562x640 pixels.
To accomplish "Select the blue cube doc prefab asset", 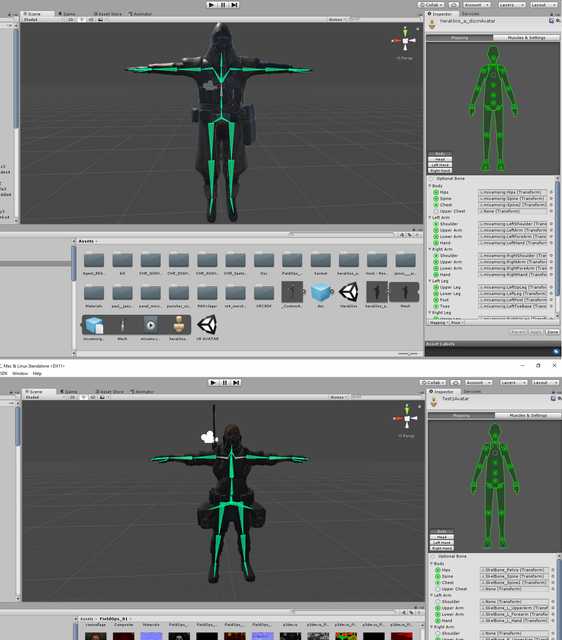I will [x=320, y=293].
